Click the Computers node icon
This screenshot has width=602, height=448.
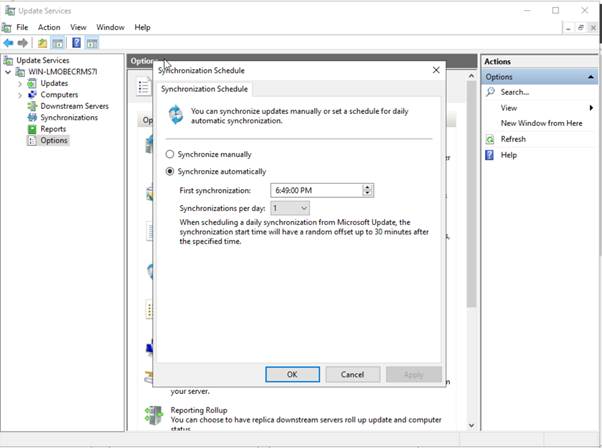click(x=32, y=94)
